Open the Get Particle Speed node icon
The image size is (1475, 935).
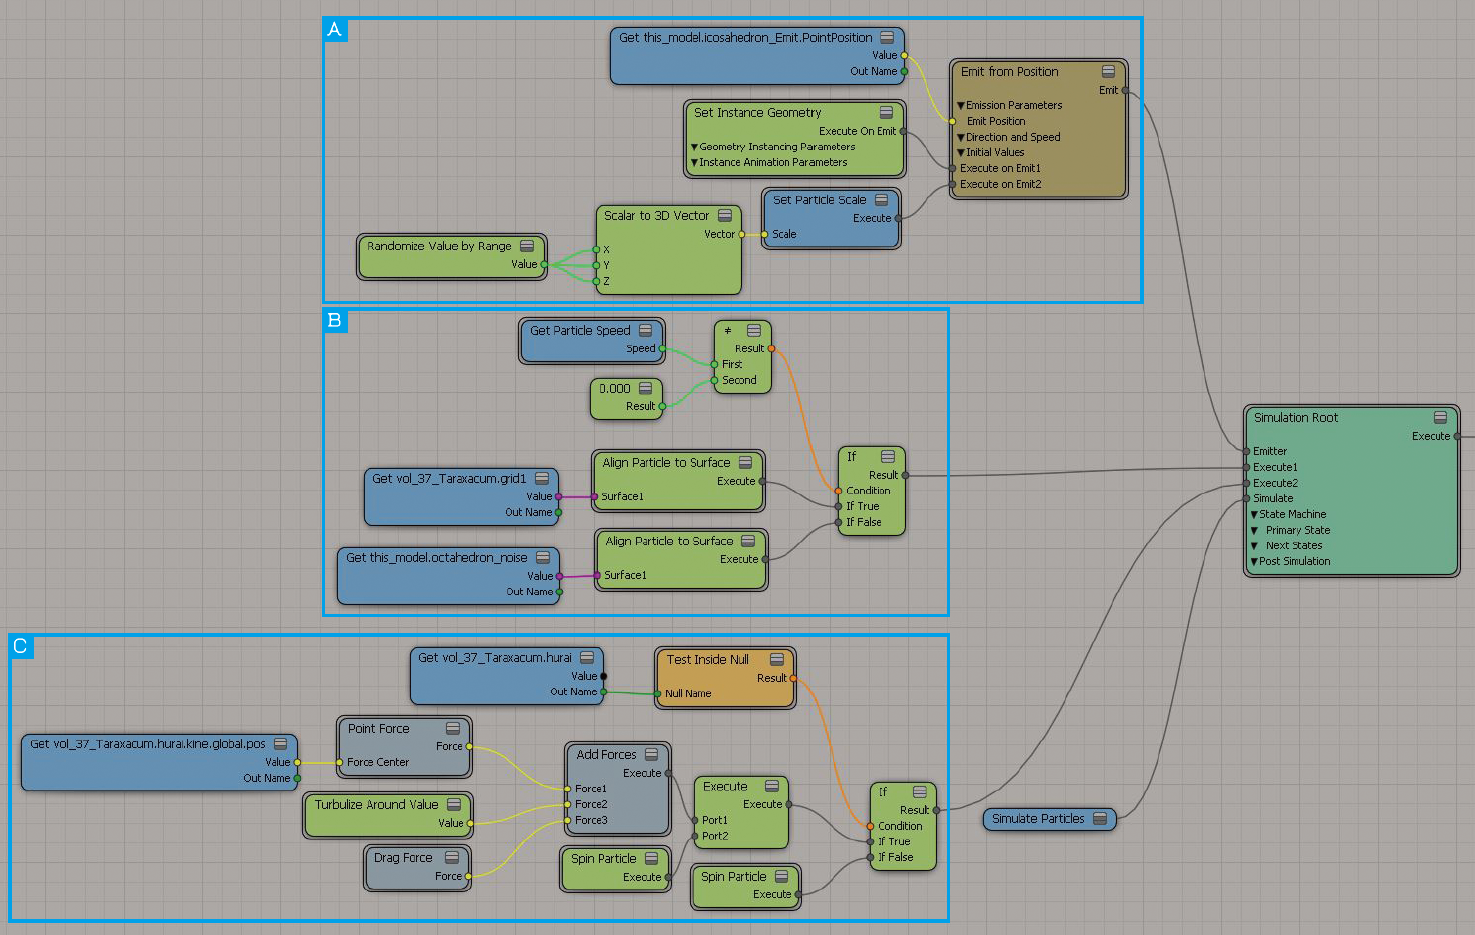click(646, 331)
